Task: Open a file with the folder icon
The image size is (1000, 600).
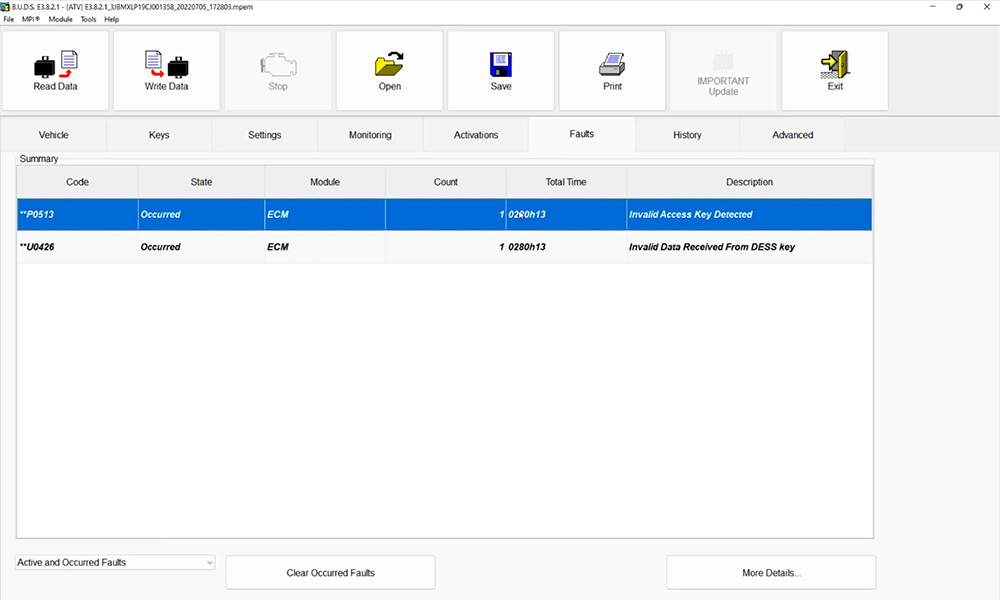Action: [389, 66]
